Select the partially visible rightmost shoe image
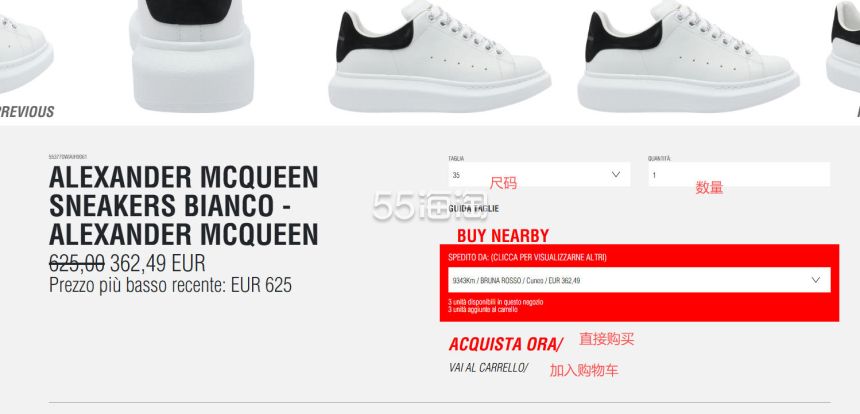This screenshot has height=414, width=860. tap(844, 47)
